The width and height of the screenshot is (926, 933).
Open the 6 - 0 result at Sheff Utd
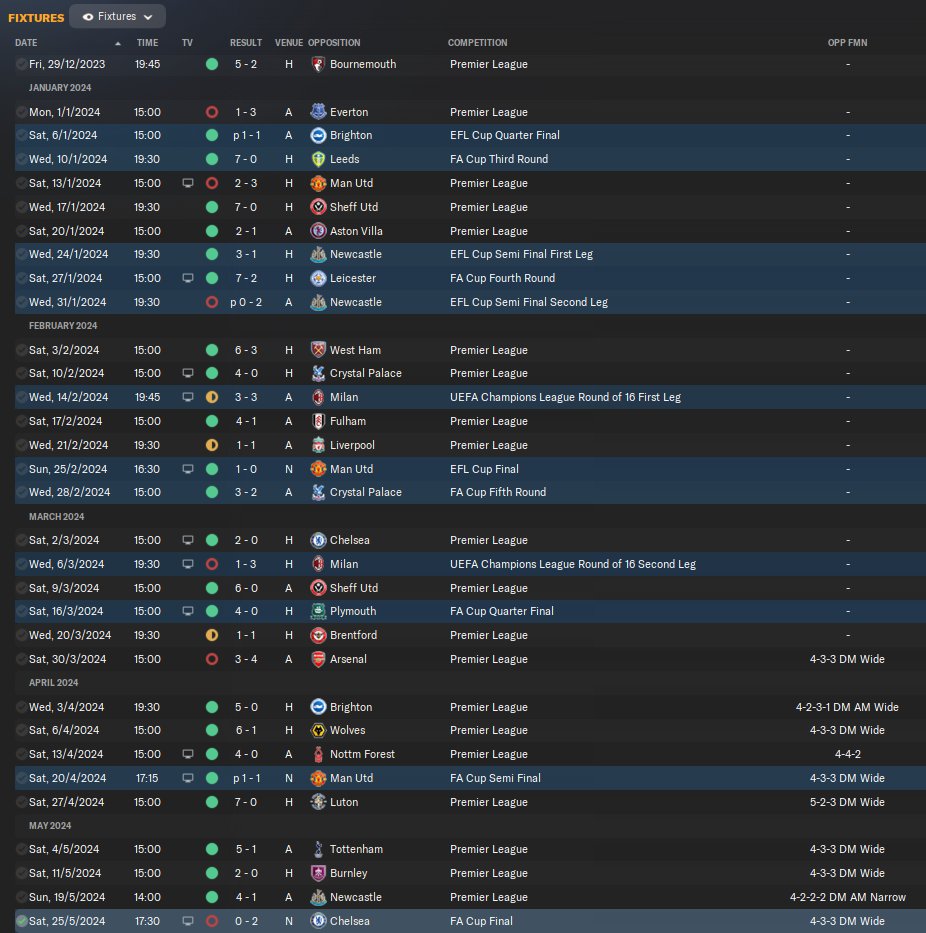pos(246,588)
